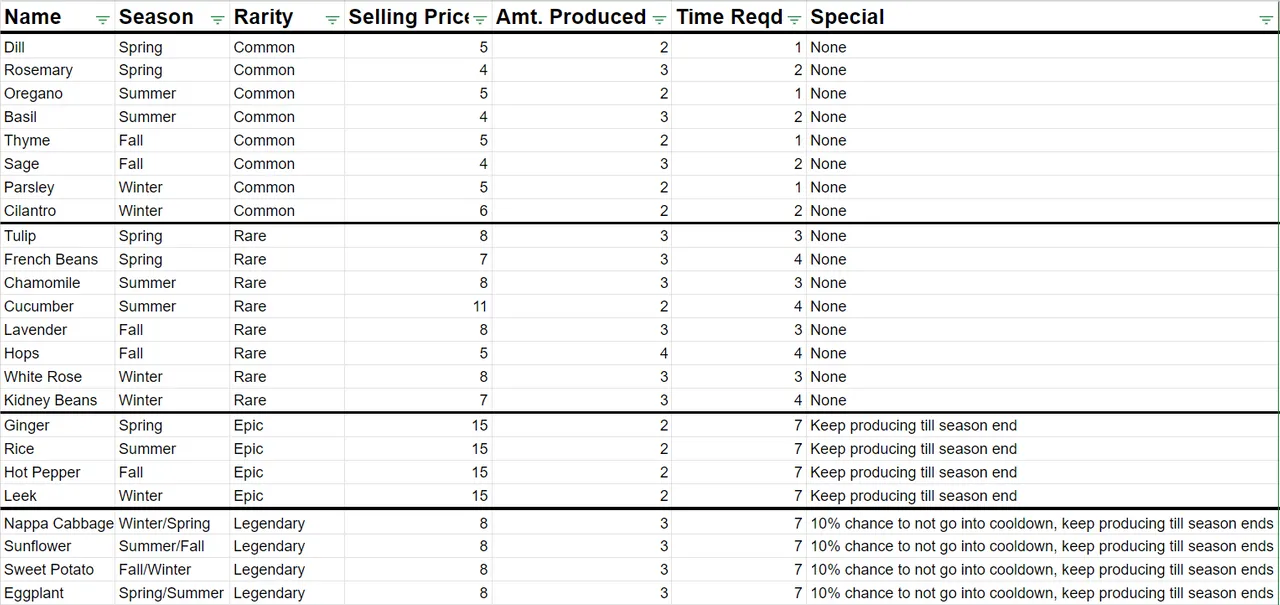Open the Amt. Produced filter icon

pos(659,20)
